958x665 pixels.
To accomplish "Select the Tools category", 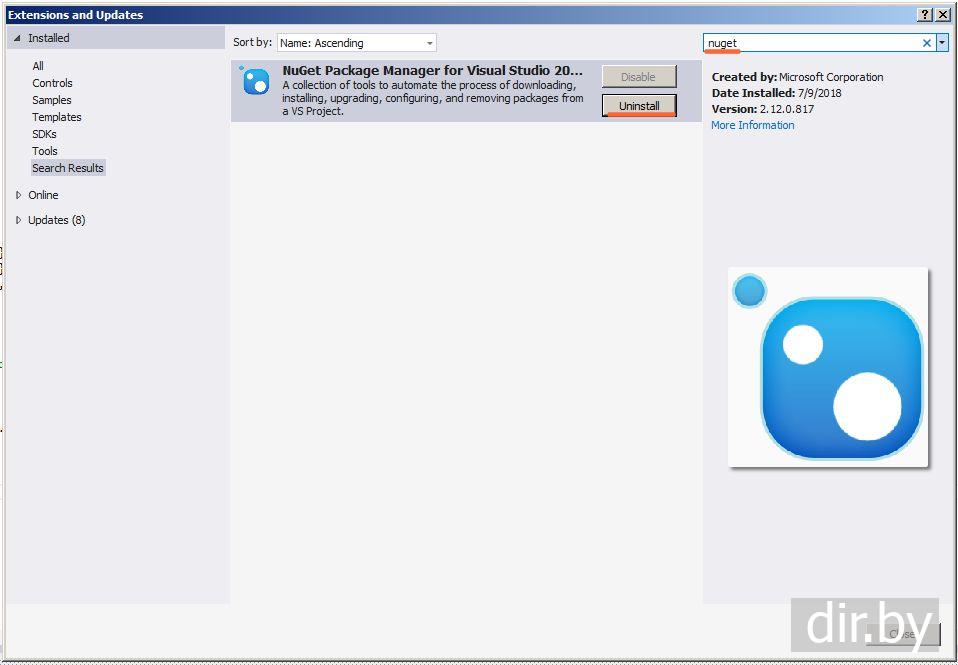I will [45, 151].
